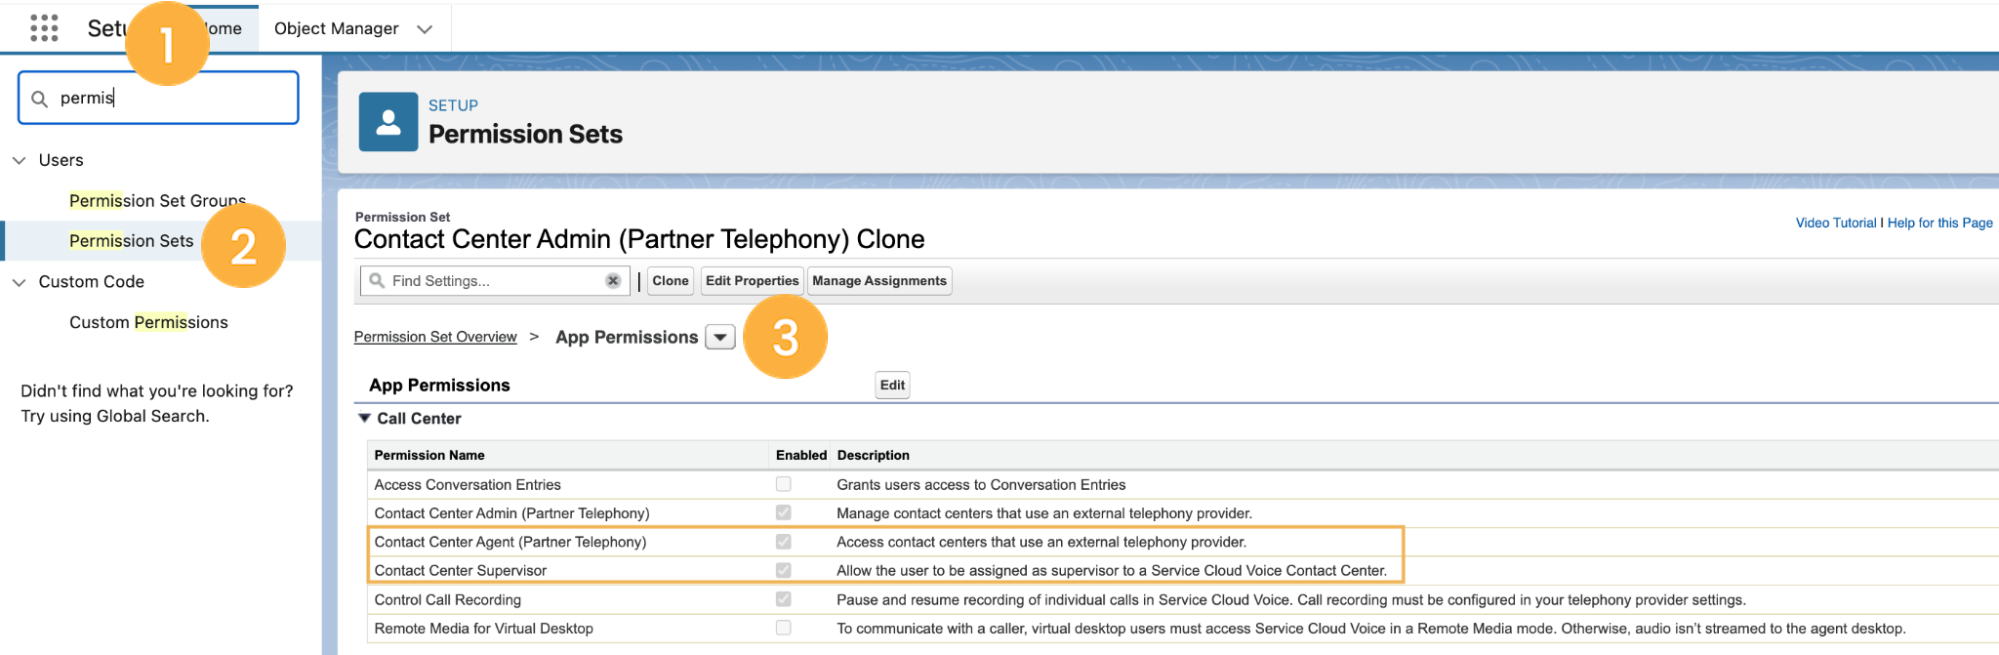Open the Object Manager tab dropdown chevron
This screenshot has width=1999, height=655.
click(x=425, y=29)
